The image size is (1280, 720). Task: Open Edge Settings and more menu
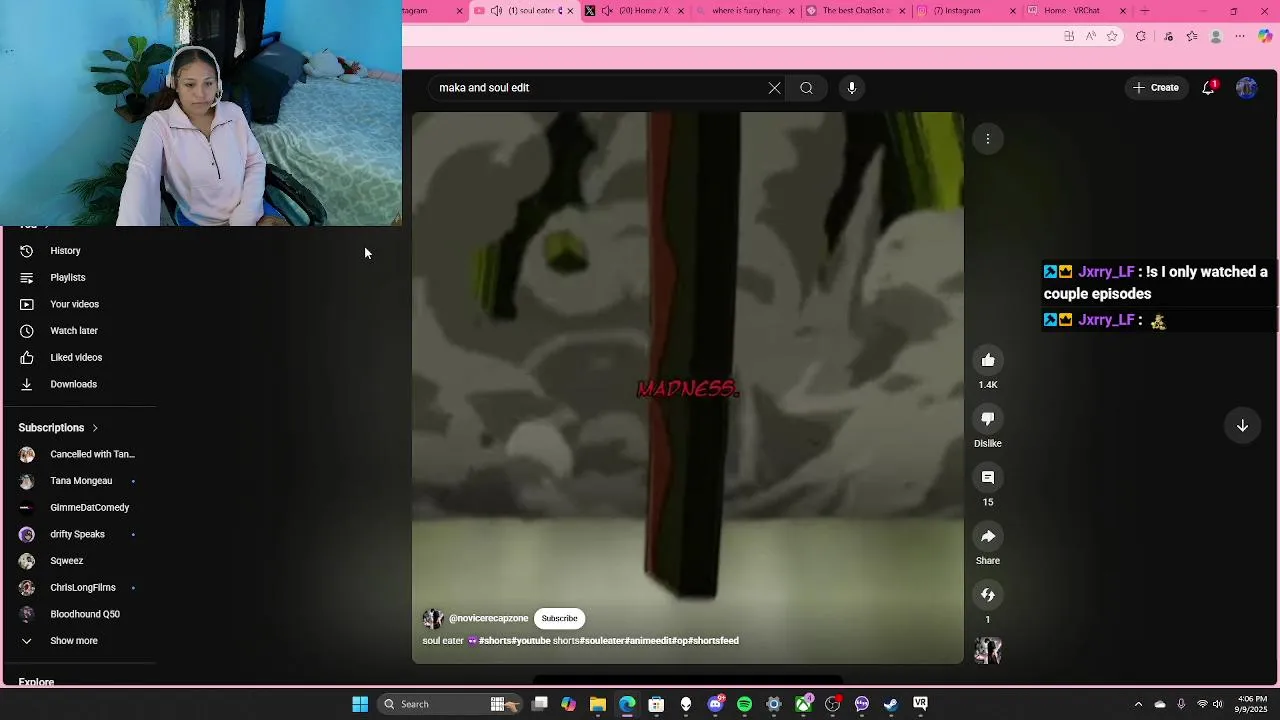pos(1240,36)
